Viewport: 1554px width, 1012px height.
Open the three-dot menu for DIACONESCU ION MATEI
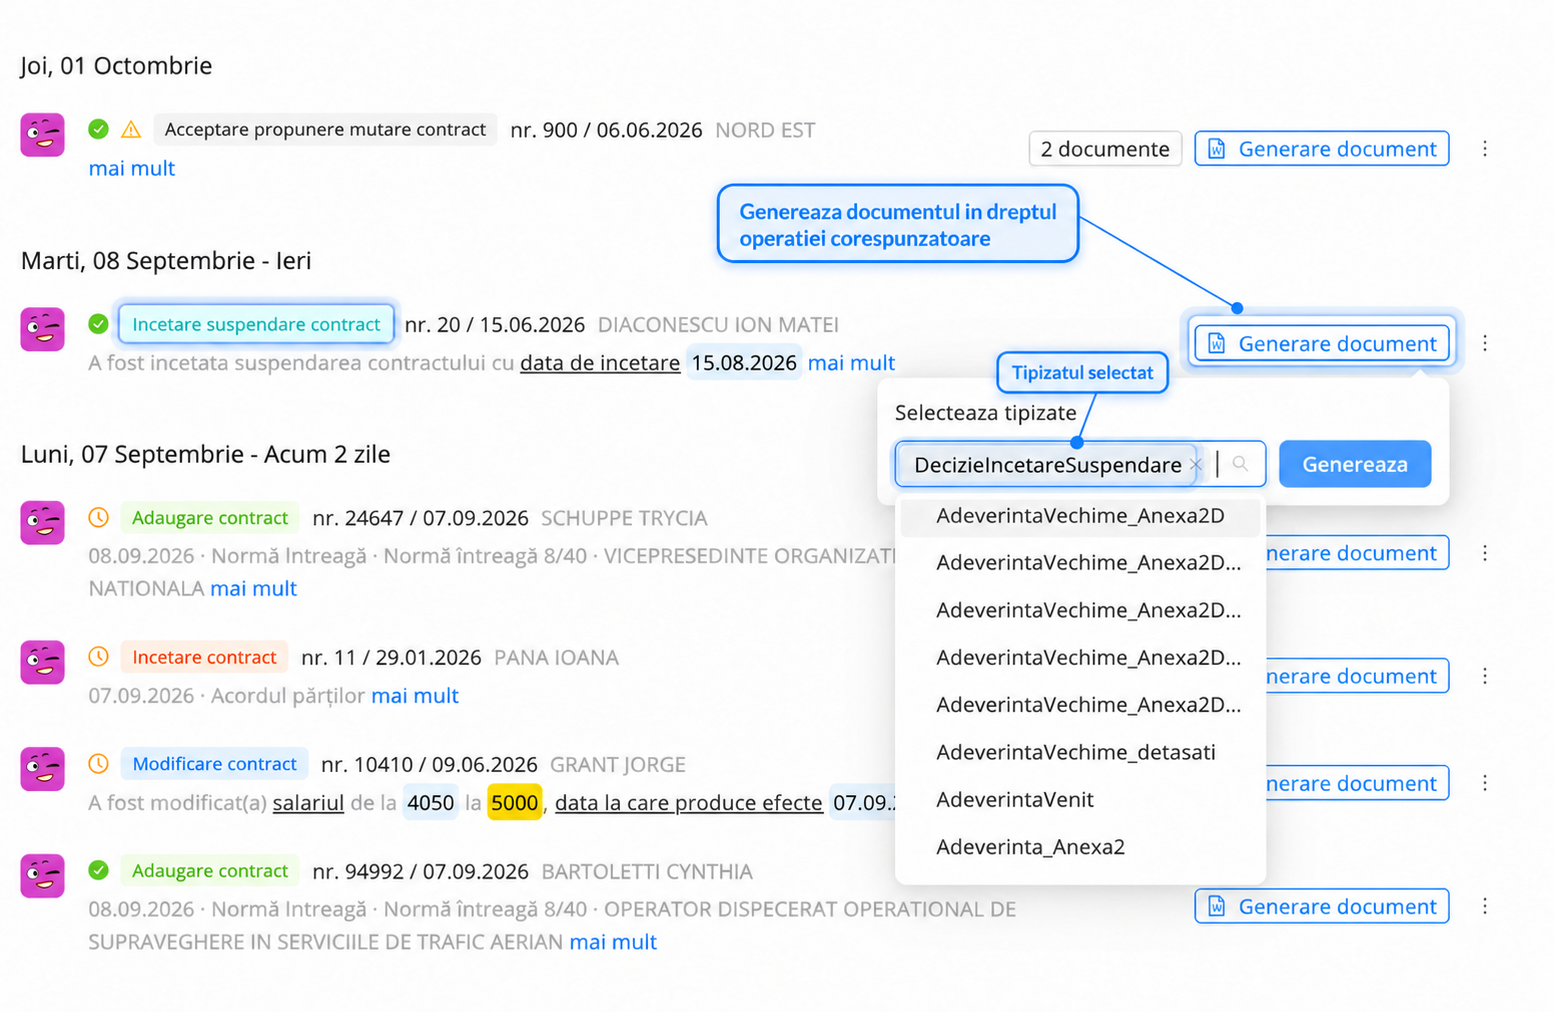[1485, 343]
